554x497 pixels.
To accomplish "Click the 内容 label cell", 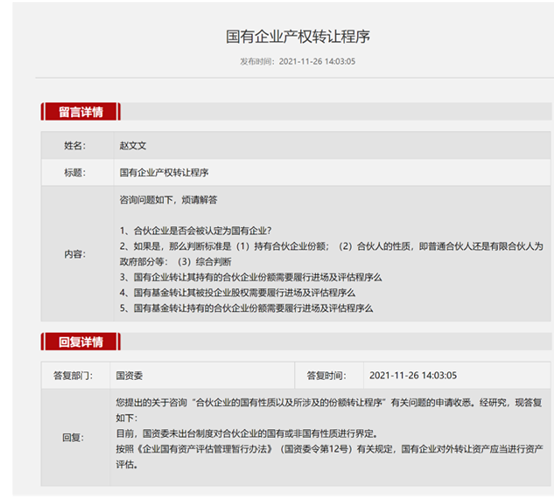I will [77, 254].
